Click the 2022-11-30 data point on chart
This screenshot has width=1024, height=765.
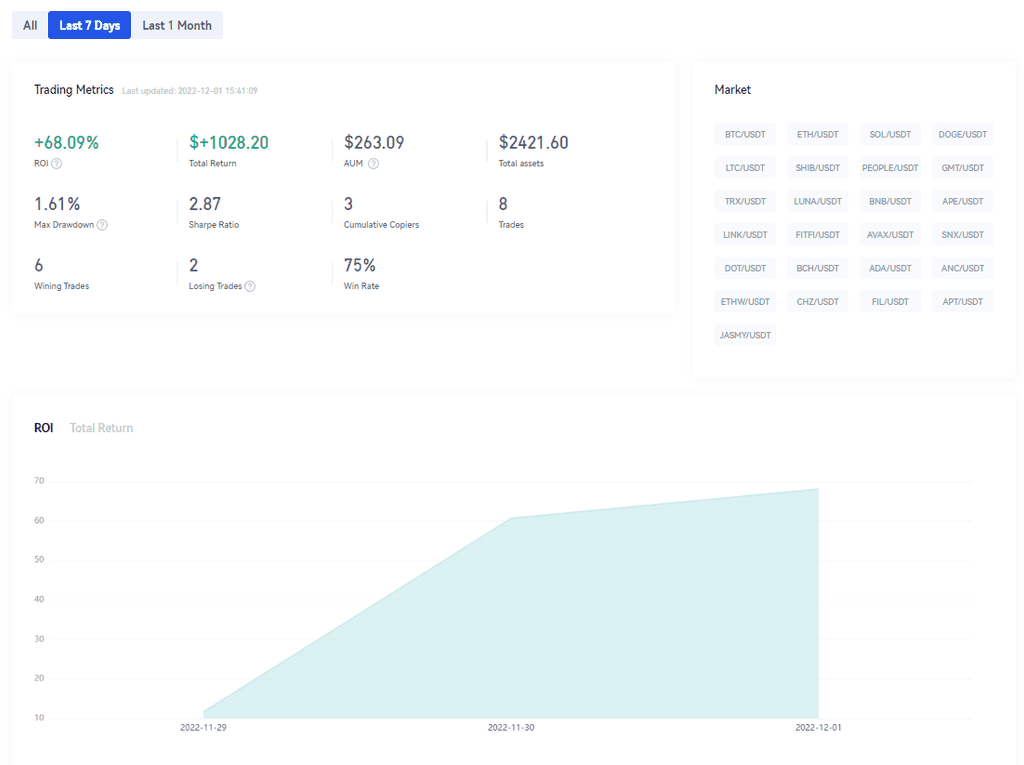coord(511,518)
